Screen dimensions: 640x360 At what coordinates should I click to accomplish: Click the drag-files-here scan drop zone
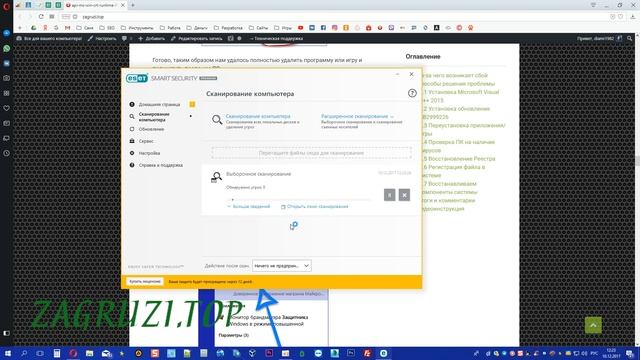tap(311, 153)
